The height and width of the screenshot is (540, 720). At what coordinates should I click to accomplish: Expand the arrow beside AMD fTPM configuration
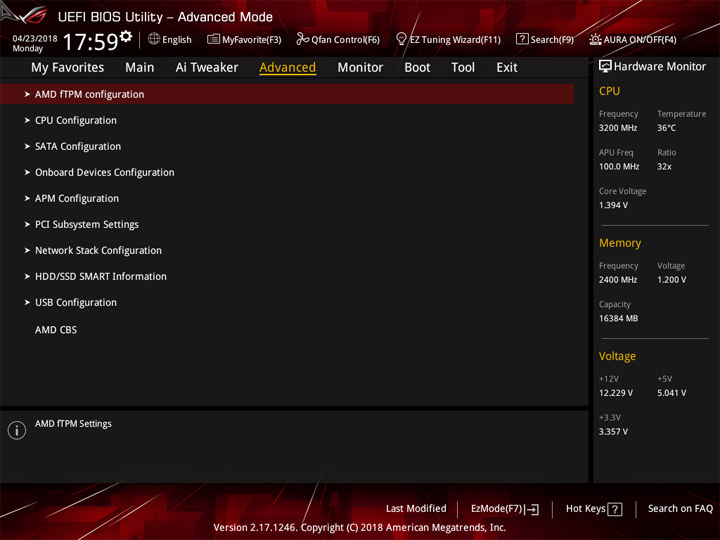(27, 94)
